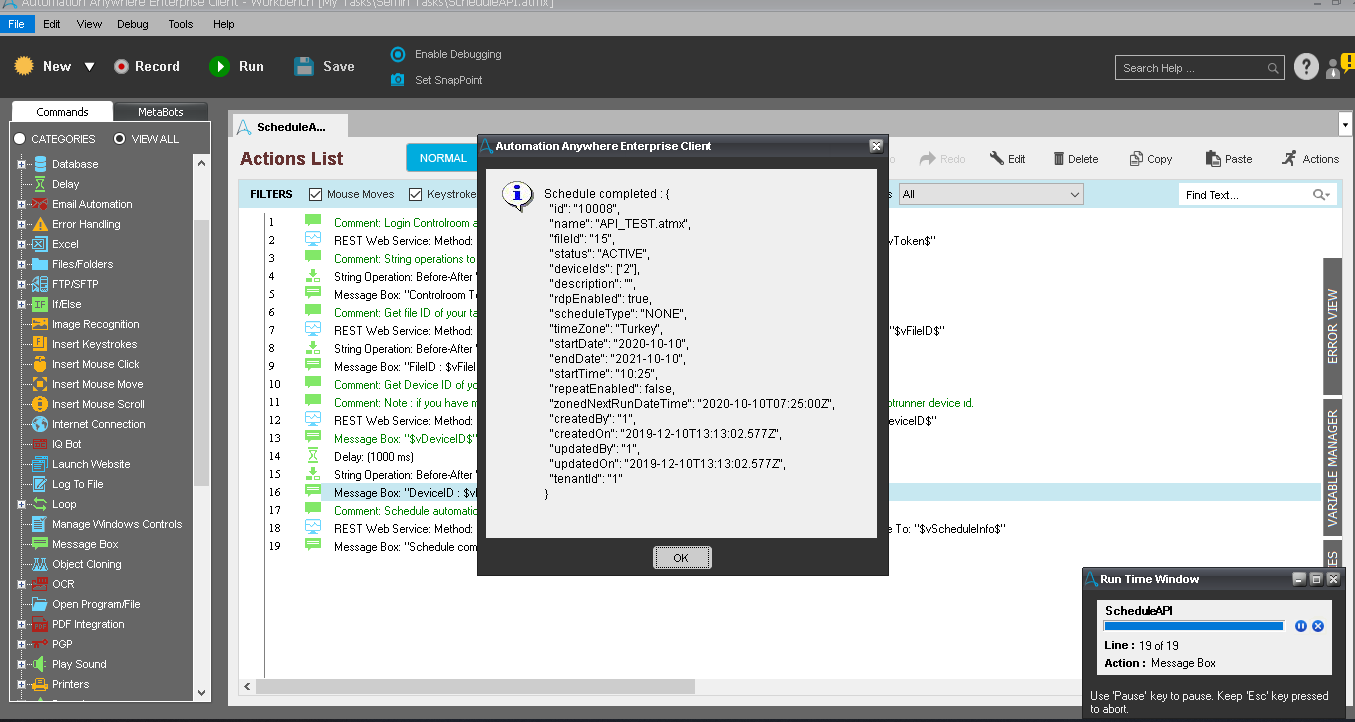Open the Tools menu
The height and width of the screenshot is (722, 1355).
tap(181, 24)
